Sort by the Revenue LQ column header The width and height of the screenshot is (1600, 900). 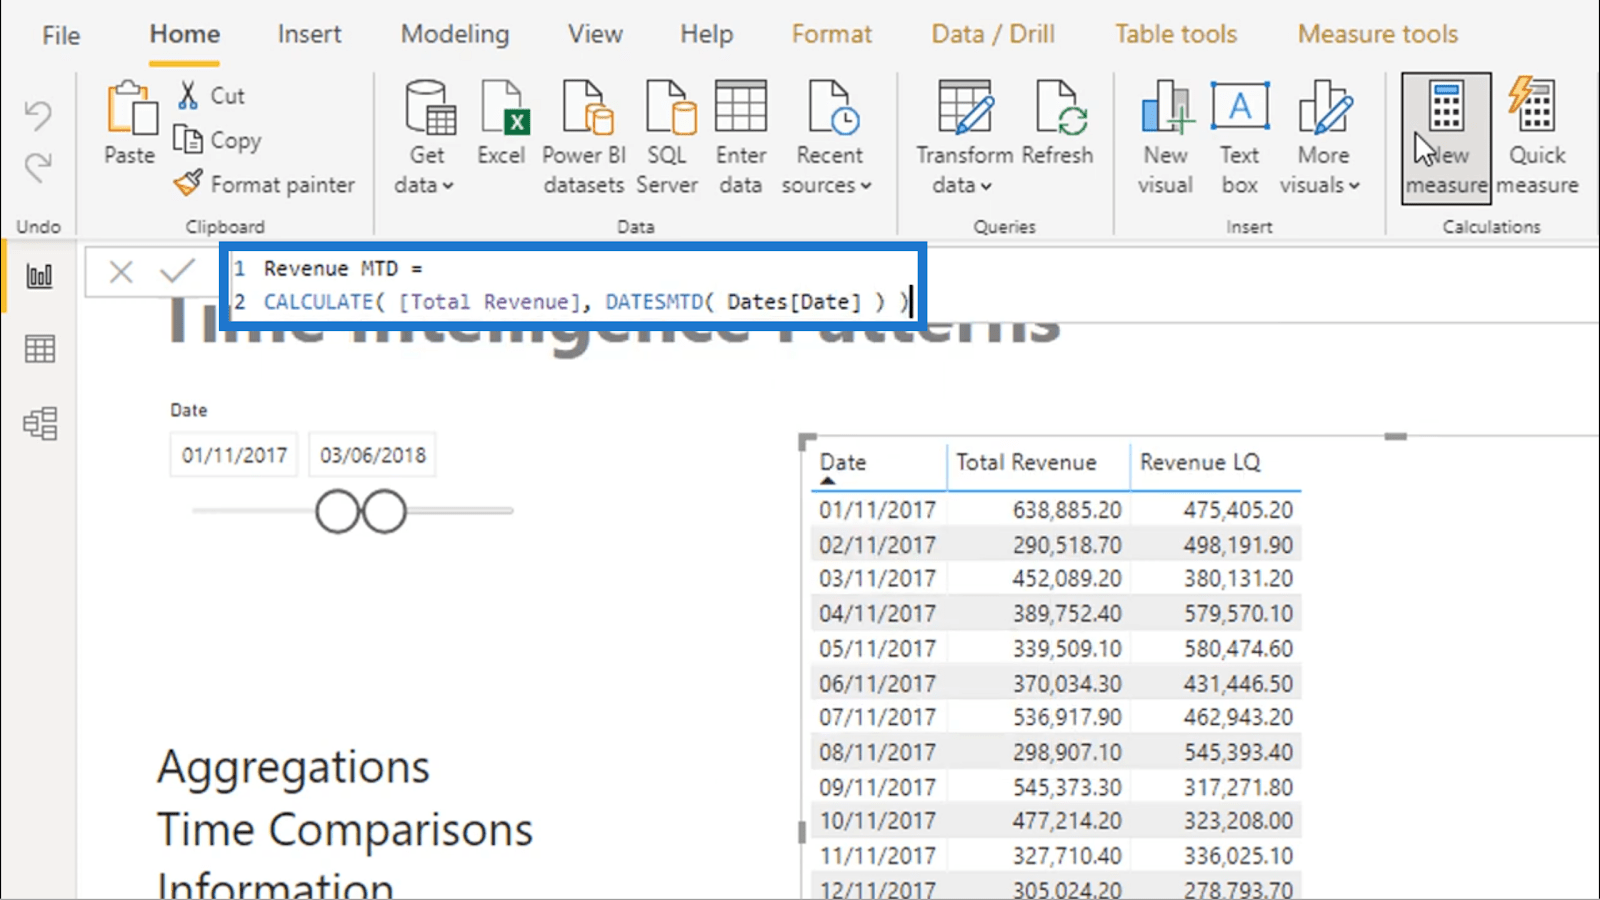1200,462
